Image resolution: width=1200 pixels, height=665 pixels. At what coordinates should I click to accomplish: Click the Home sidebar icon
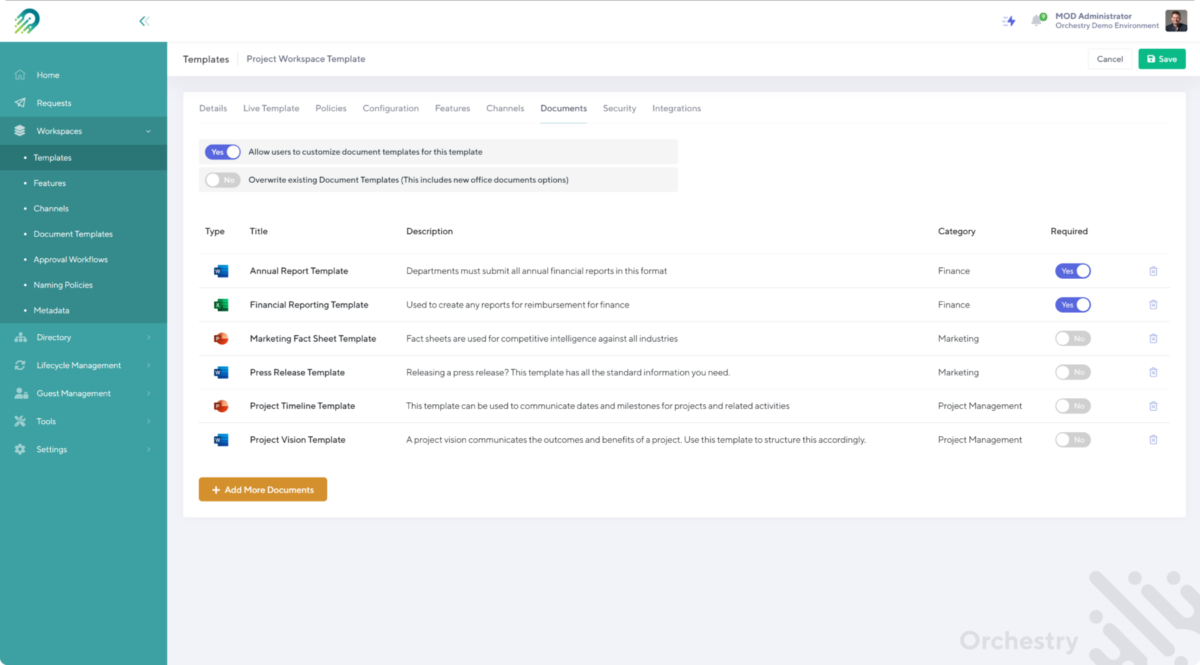tap(20, 75)
